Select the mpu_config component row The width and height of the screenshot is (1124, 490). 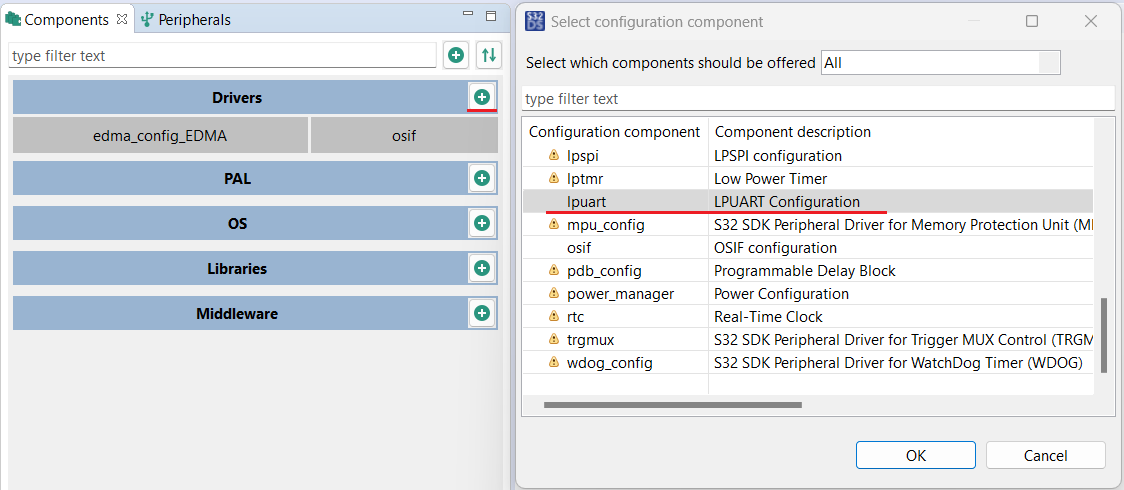[x=808, y=225]
